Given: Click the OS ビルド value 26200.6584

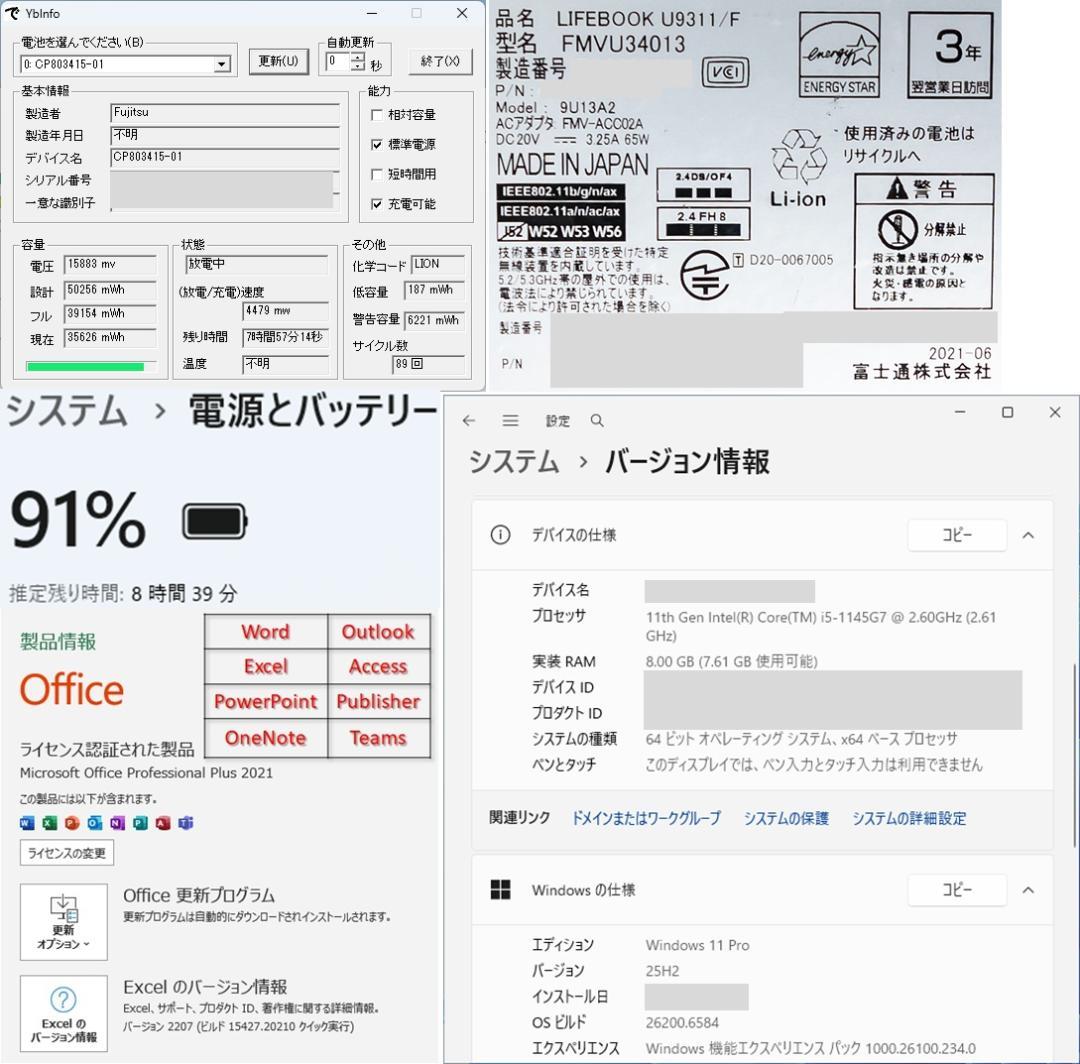Looking at the screenshot, I should [x=682, y=1023].
